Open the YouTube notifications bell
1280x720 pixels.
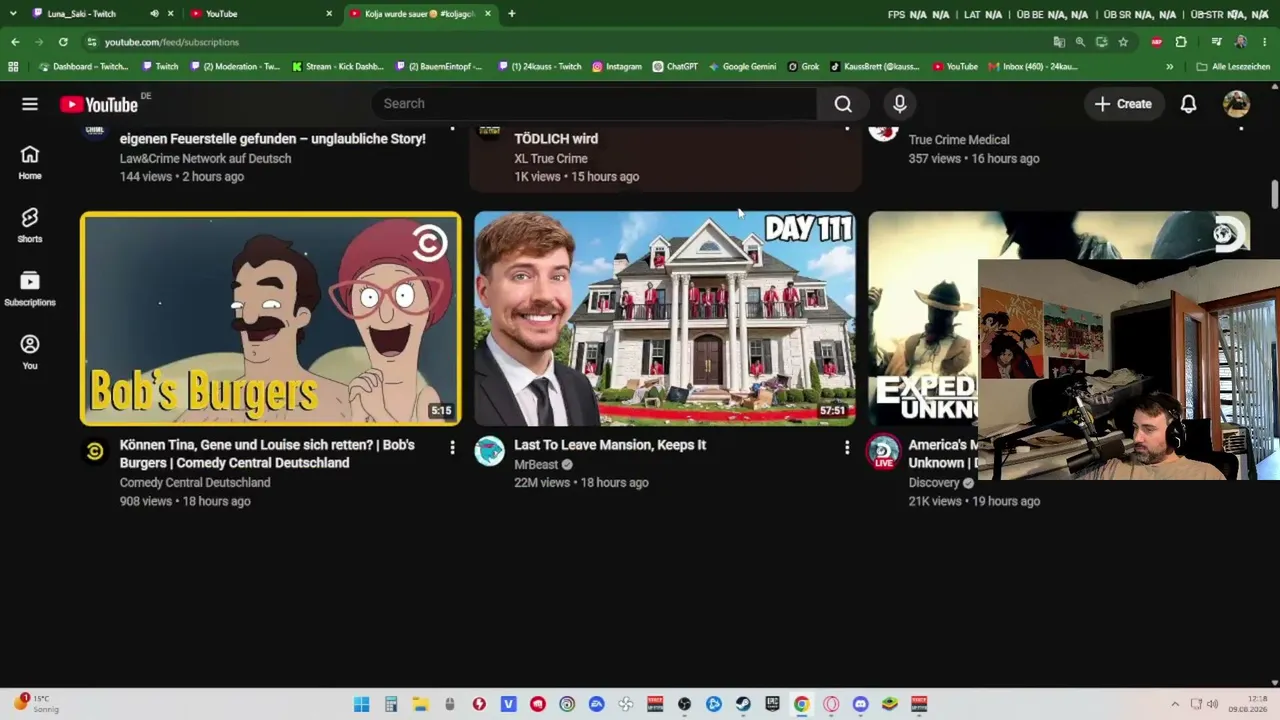click(1188, 104)
